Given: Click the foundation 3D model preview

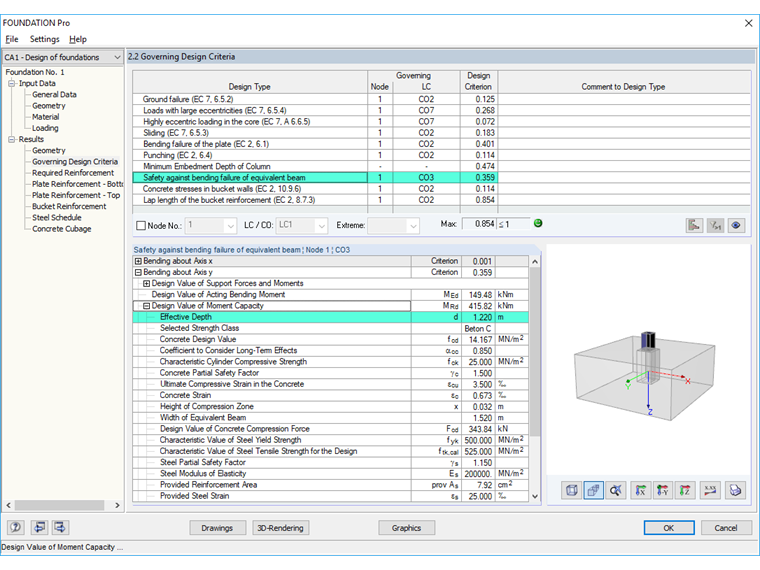Looking at the screenshot, I should click(x=645, y=376).
